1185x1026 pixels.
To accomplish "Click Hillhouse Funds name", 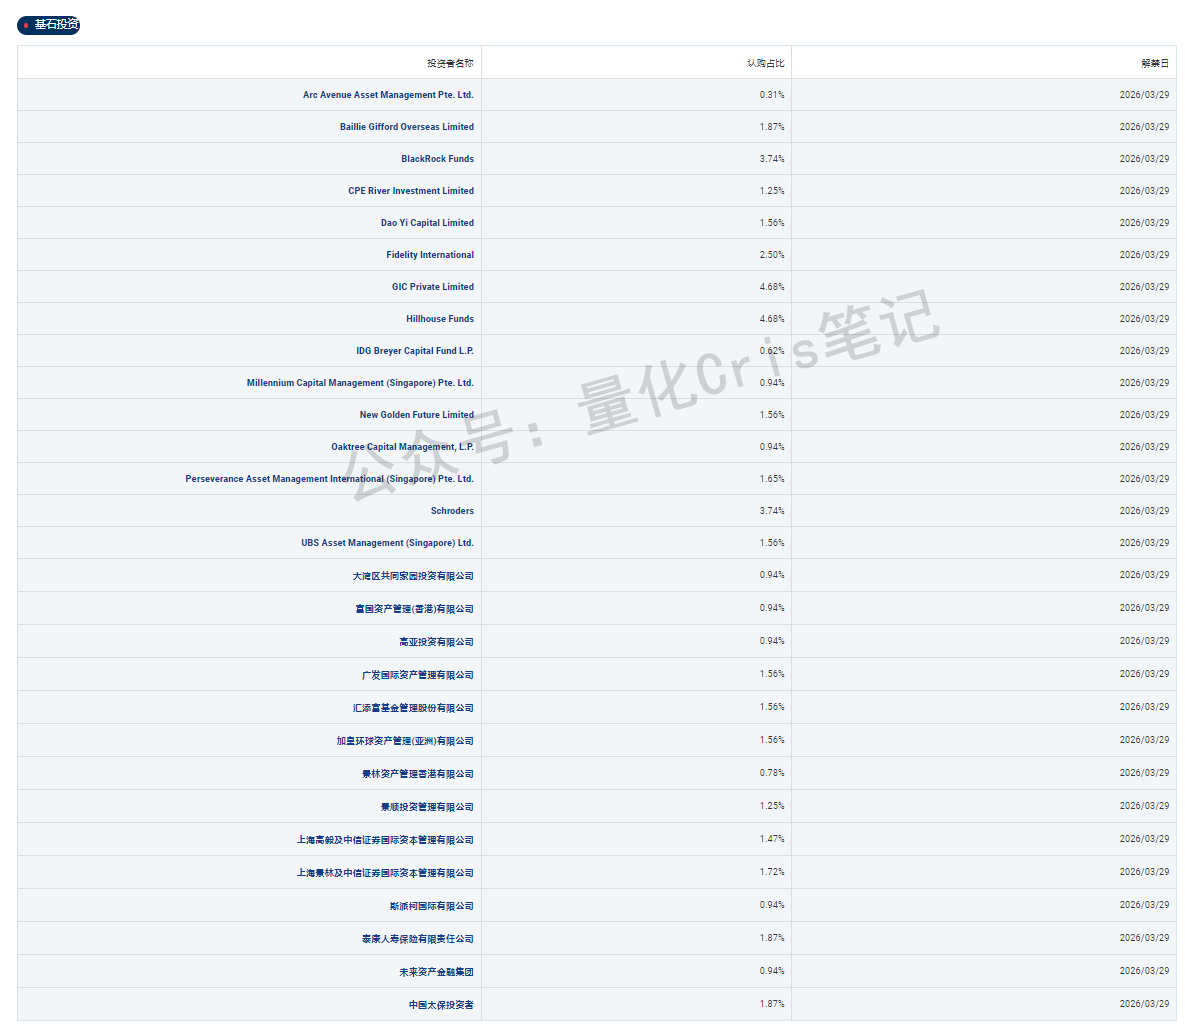I will 440,319.
